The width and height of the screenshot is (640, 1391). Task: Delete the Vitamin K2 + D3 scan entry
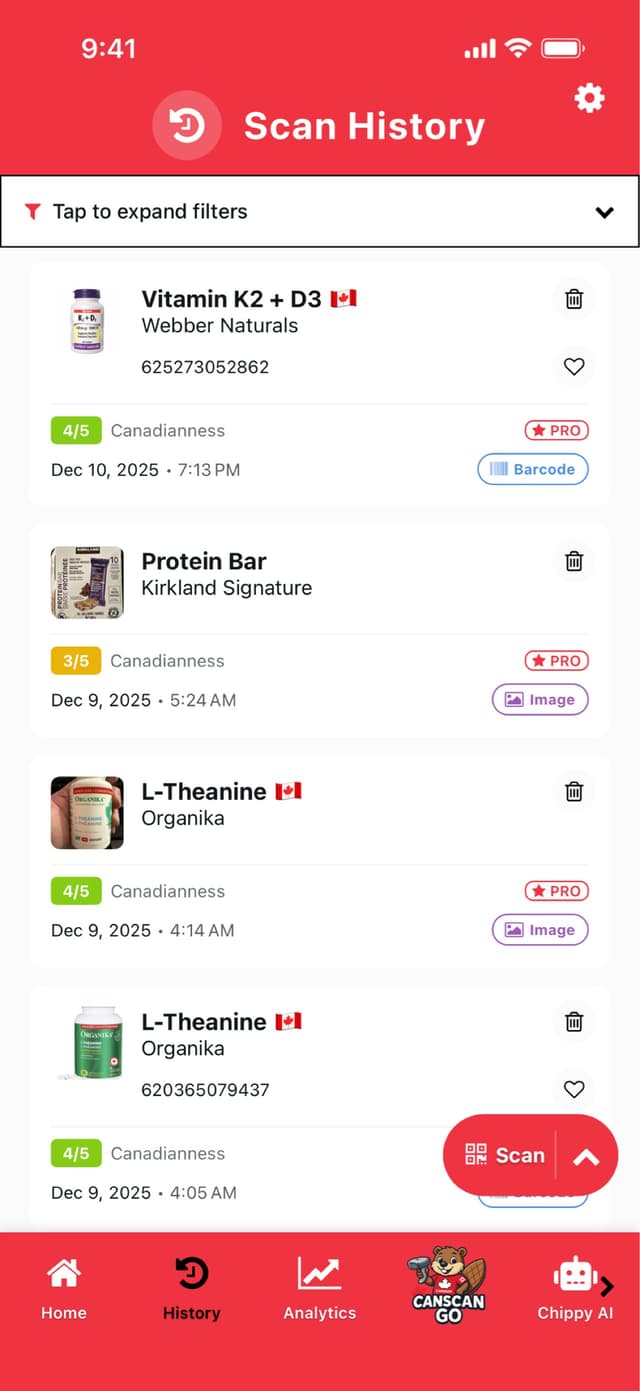pos(574,299)
